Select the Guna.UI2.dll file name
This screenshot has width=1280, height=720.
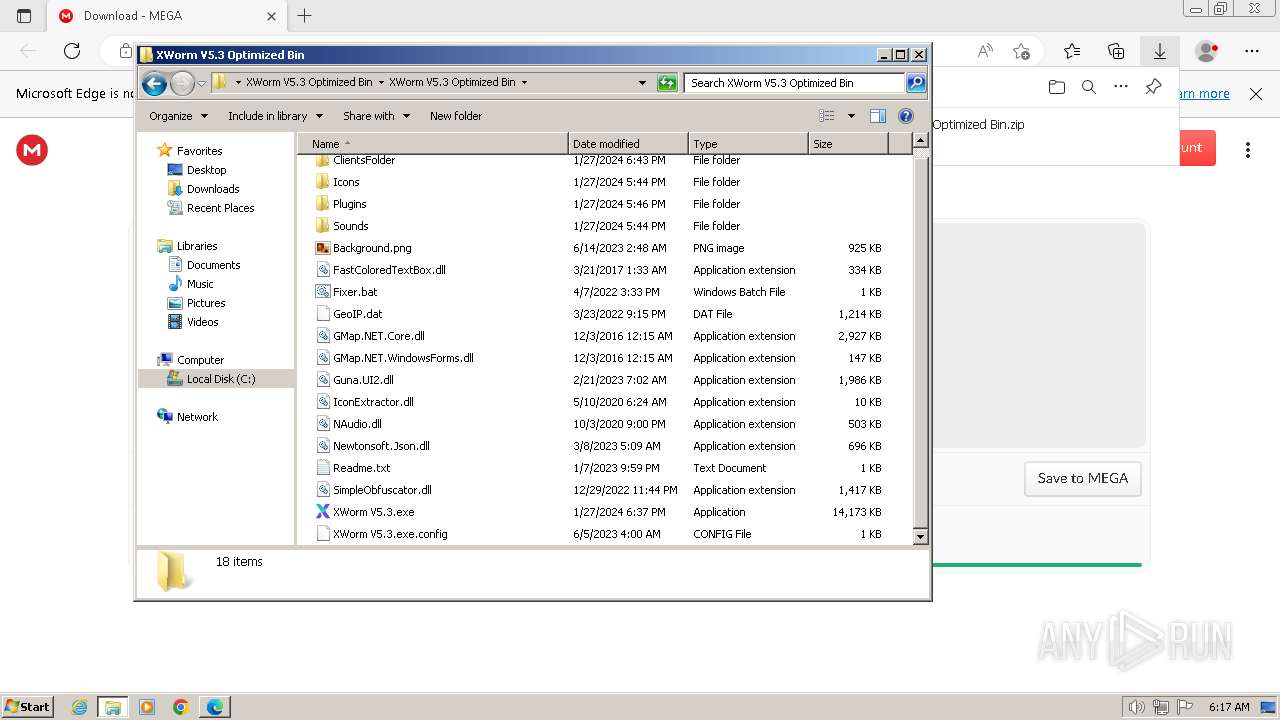point(363,380)
